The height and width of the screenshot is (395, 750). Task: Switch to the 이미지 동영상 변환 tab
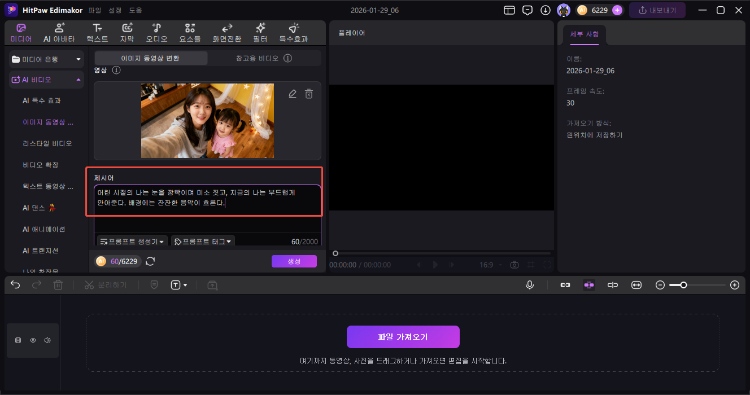point(151,58)
